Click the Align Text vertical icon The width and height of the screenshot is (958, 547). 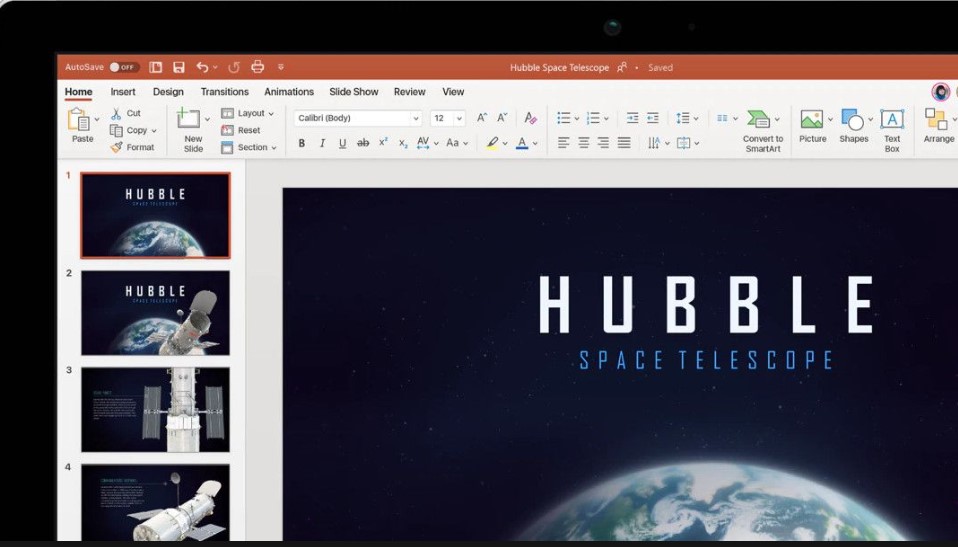[683, 143]
